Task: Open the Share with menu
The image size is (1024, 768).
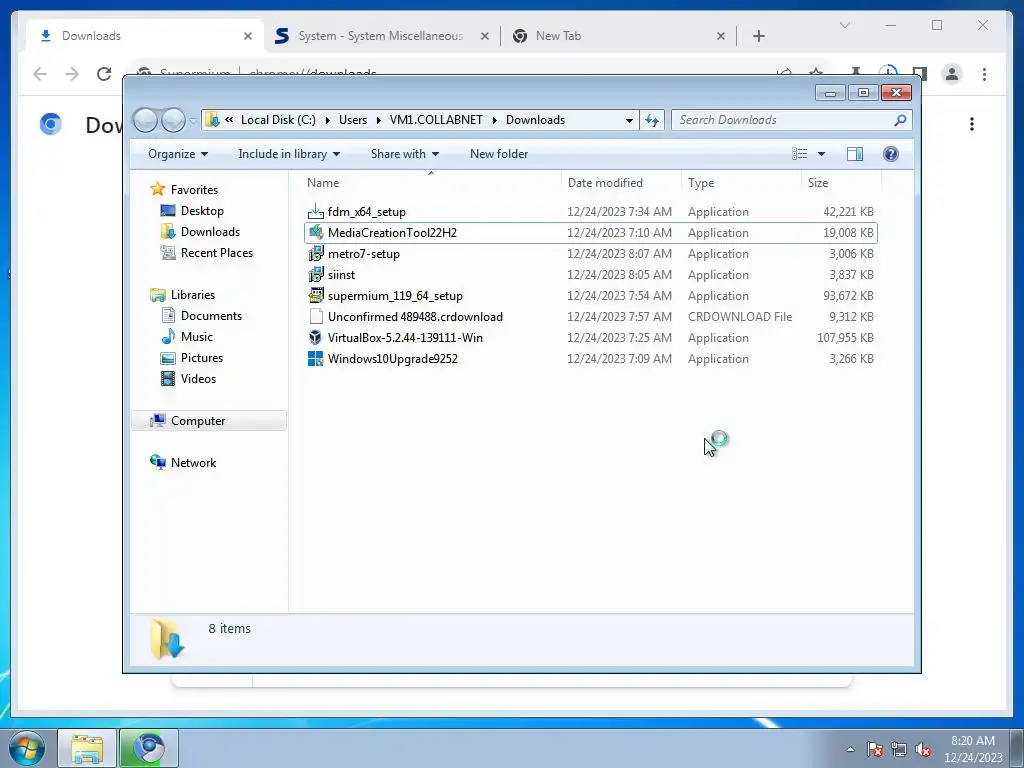Action: pos(404,154)
